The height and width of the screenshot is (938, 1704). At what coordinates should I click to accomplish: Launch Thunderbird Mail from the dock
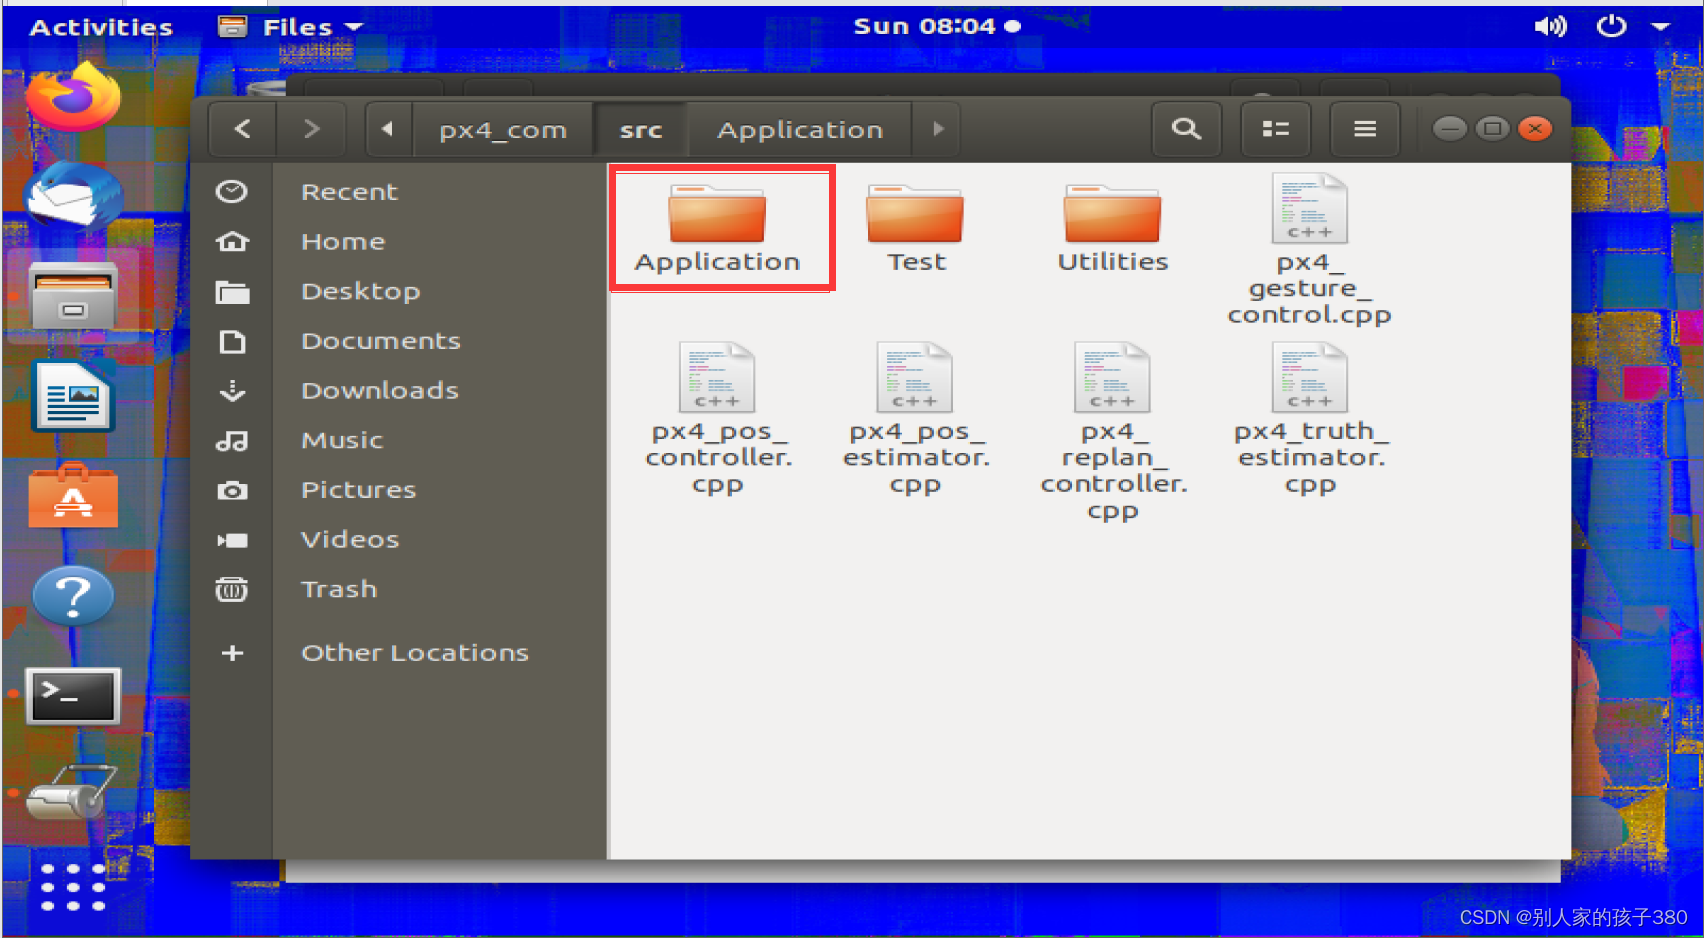[73, 194]
